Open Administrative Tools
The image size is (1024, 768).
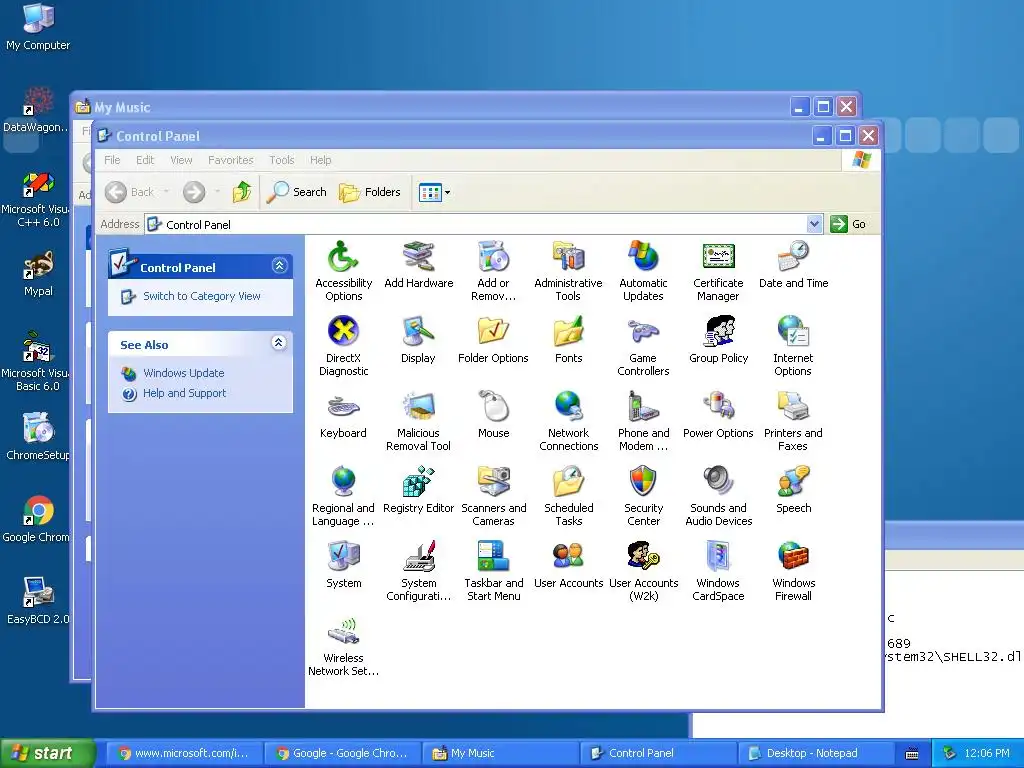point(568,270)
